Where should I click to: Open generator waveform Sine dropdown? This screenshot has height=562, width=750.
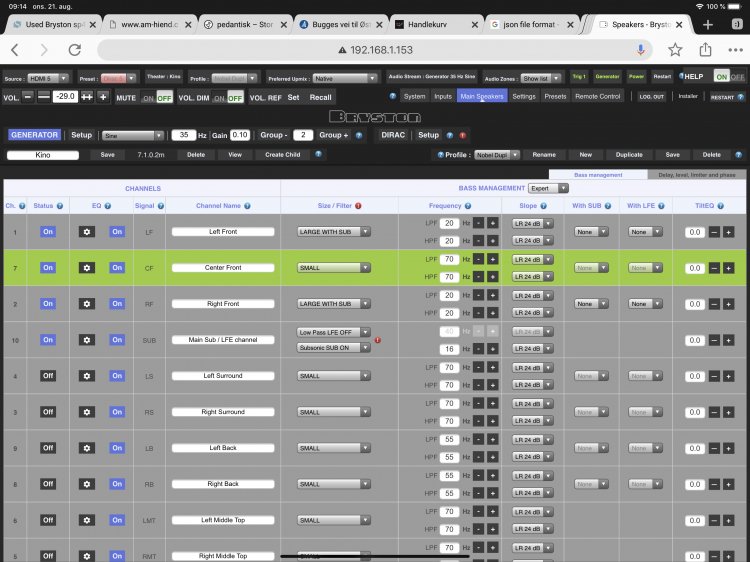[132, 136]
